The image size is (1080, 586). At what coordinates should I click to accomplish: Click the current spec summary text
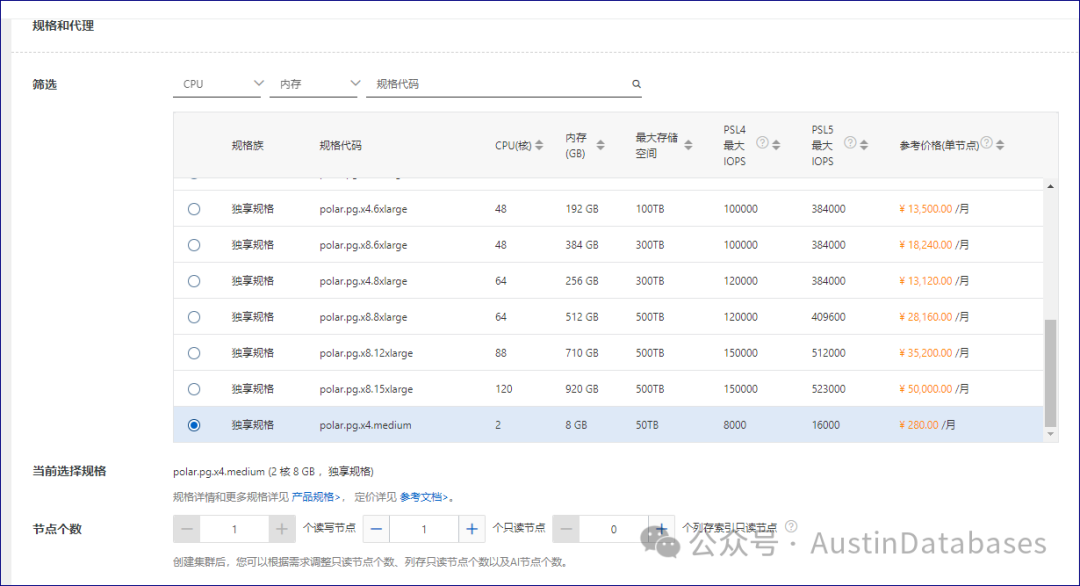point(273,472)
